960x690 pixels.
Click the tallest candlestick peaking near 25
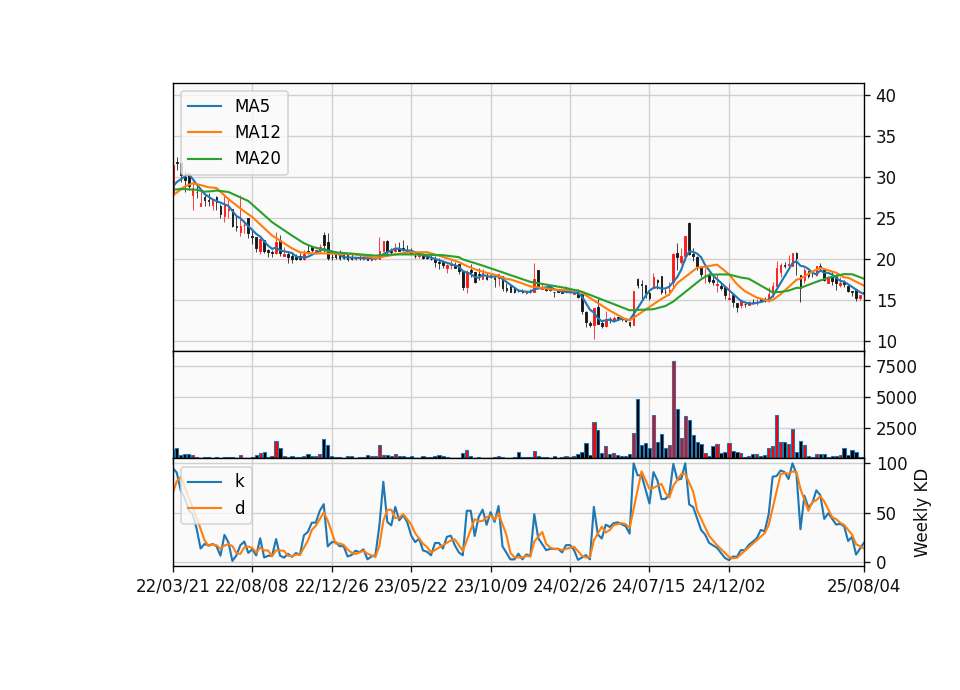point(689,237)
